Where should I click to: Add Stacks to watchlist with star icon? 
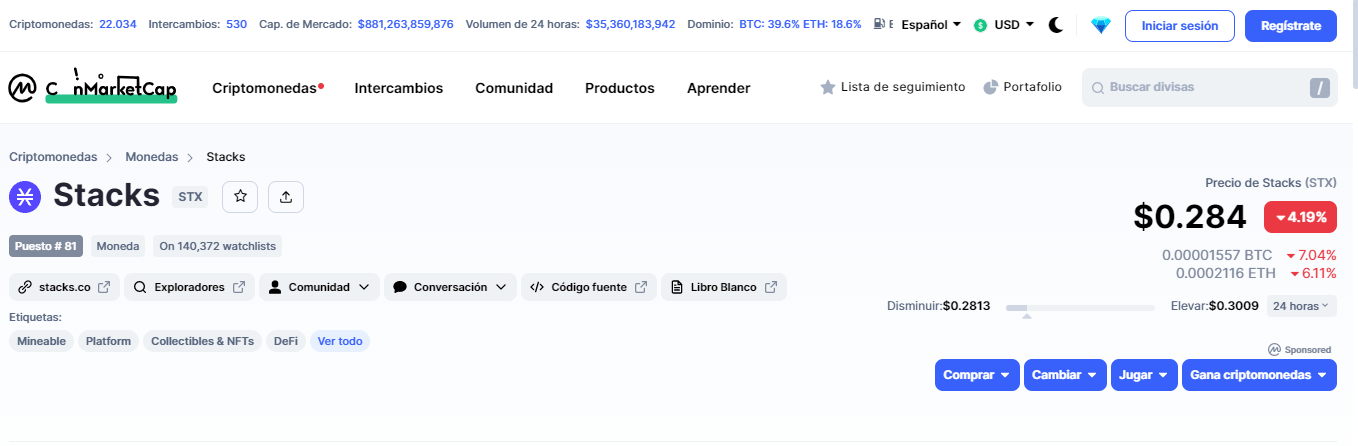pos(240,197)
